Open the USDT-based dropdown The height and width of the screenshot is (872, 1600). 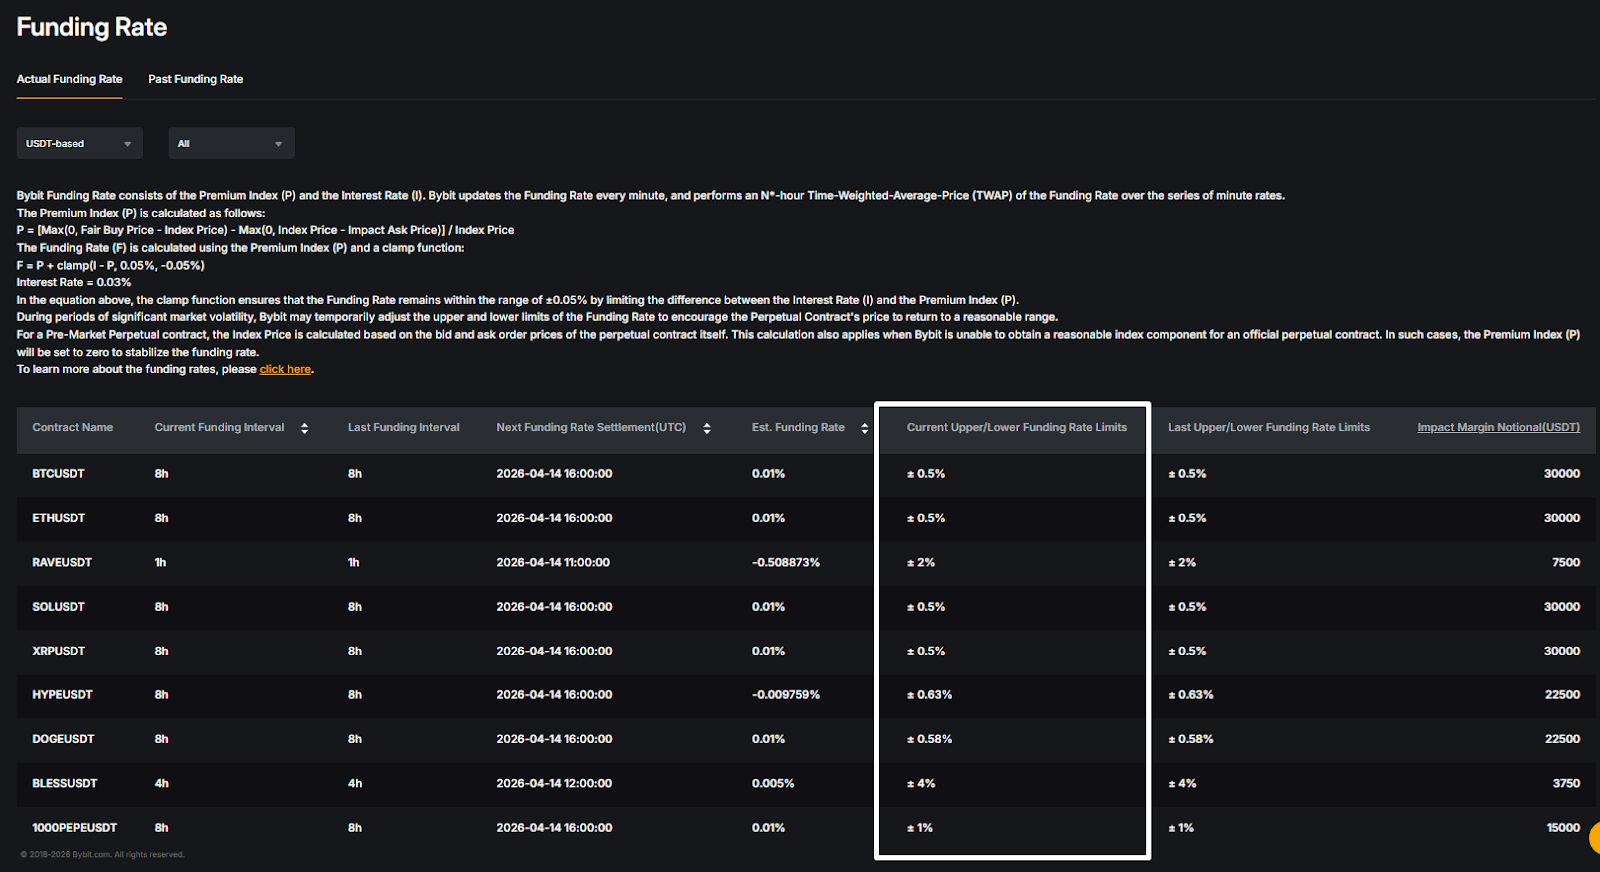79,143
